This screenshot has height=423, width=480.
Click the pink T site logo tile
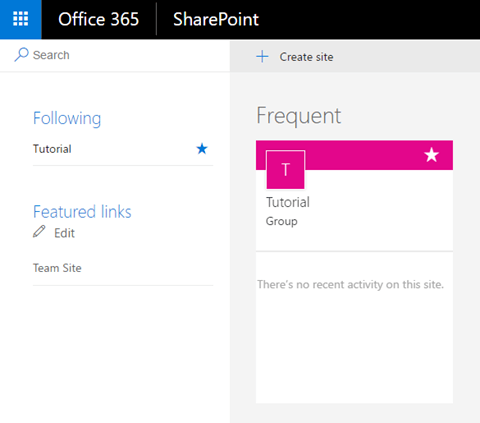285,170
